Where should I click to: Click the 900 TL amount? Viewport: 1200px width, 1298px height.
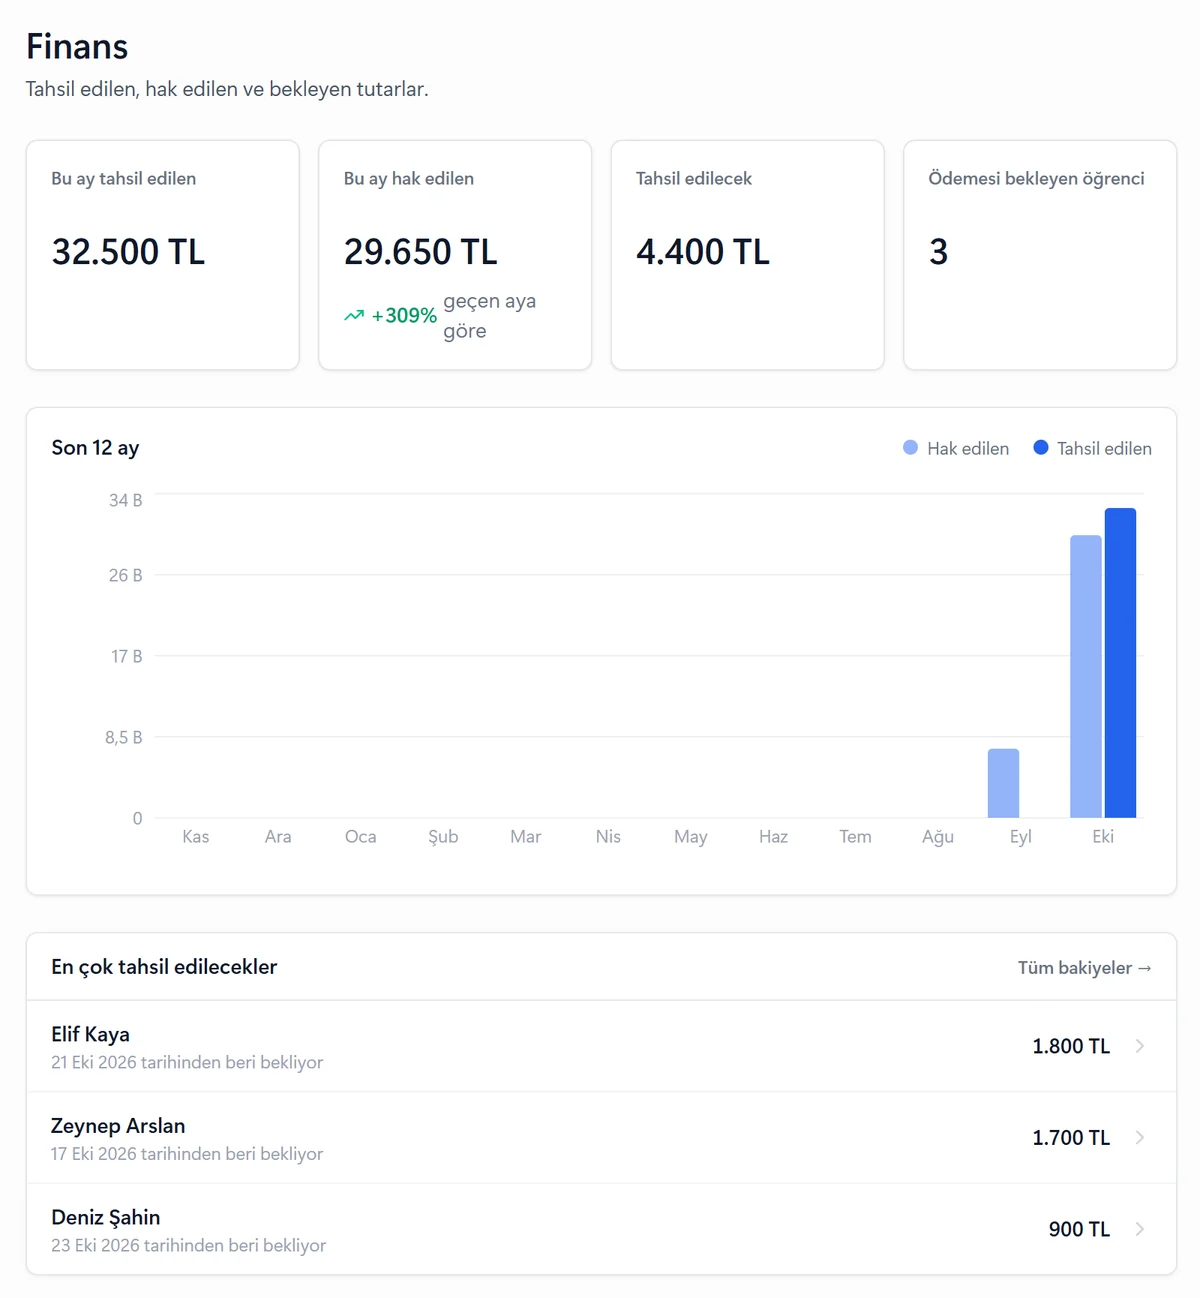coord(1080,1229)
